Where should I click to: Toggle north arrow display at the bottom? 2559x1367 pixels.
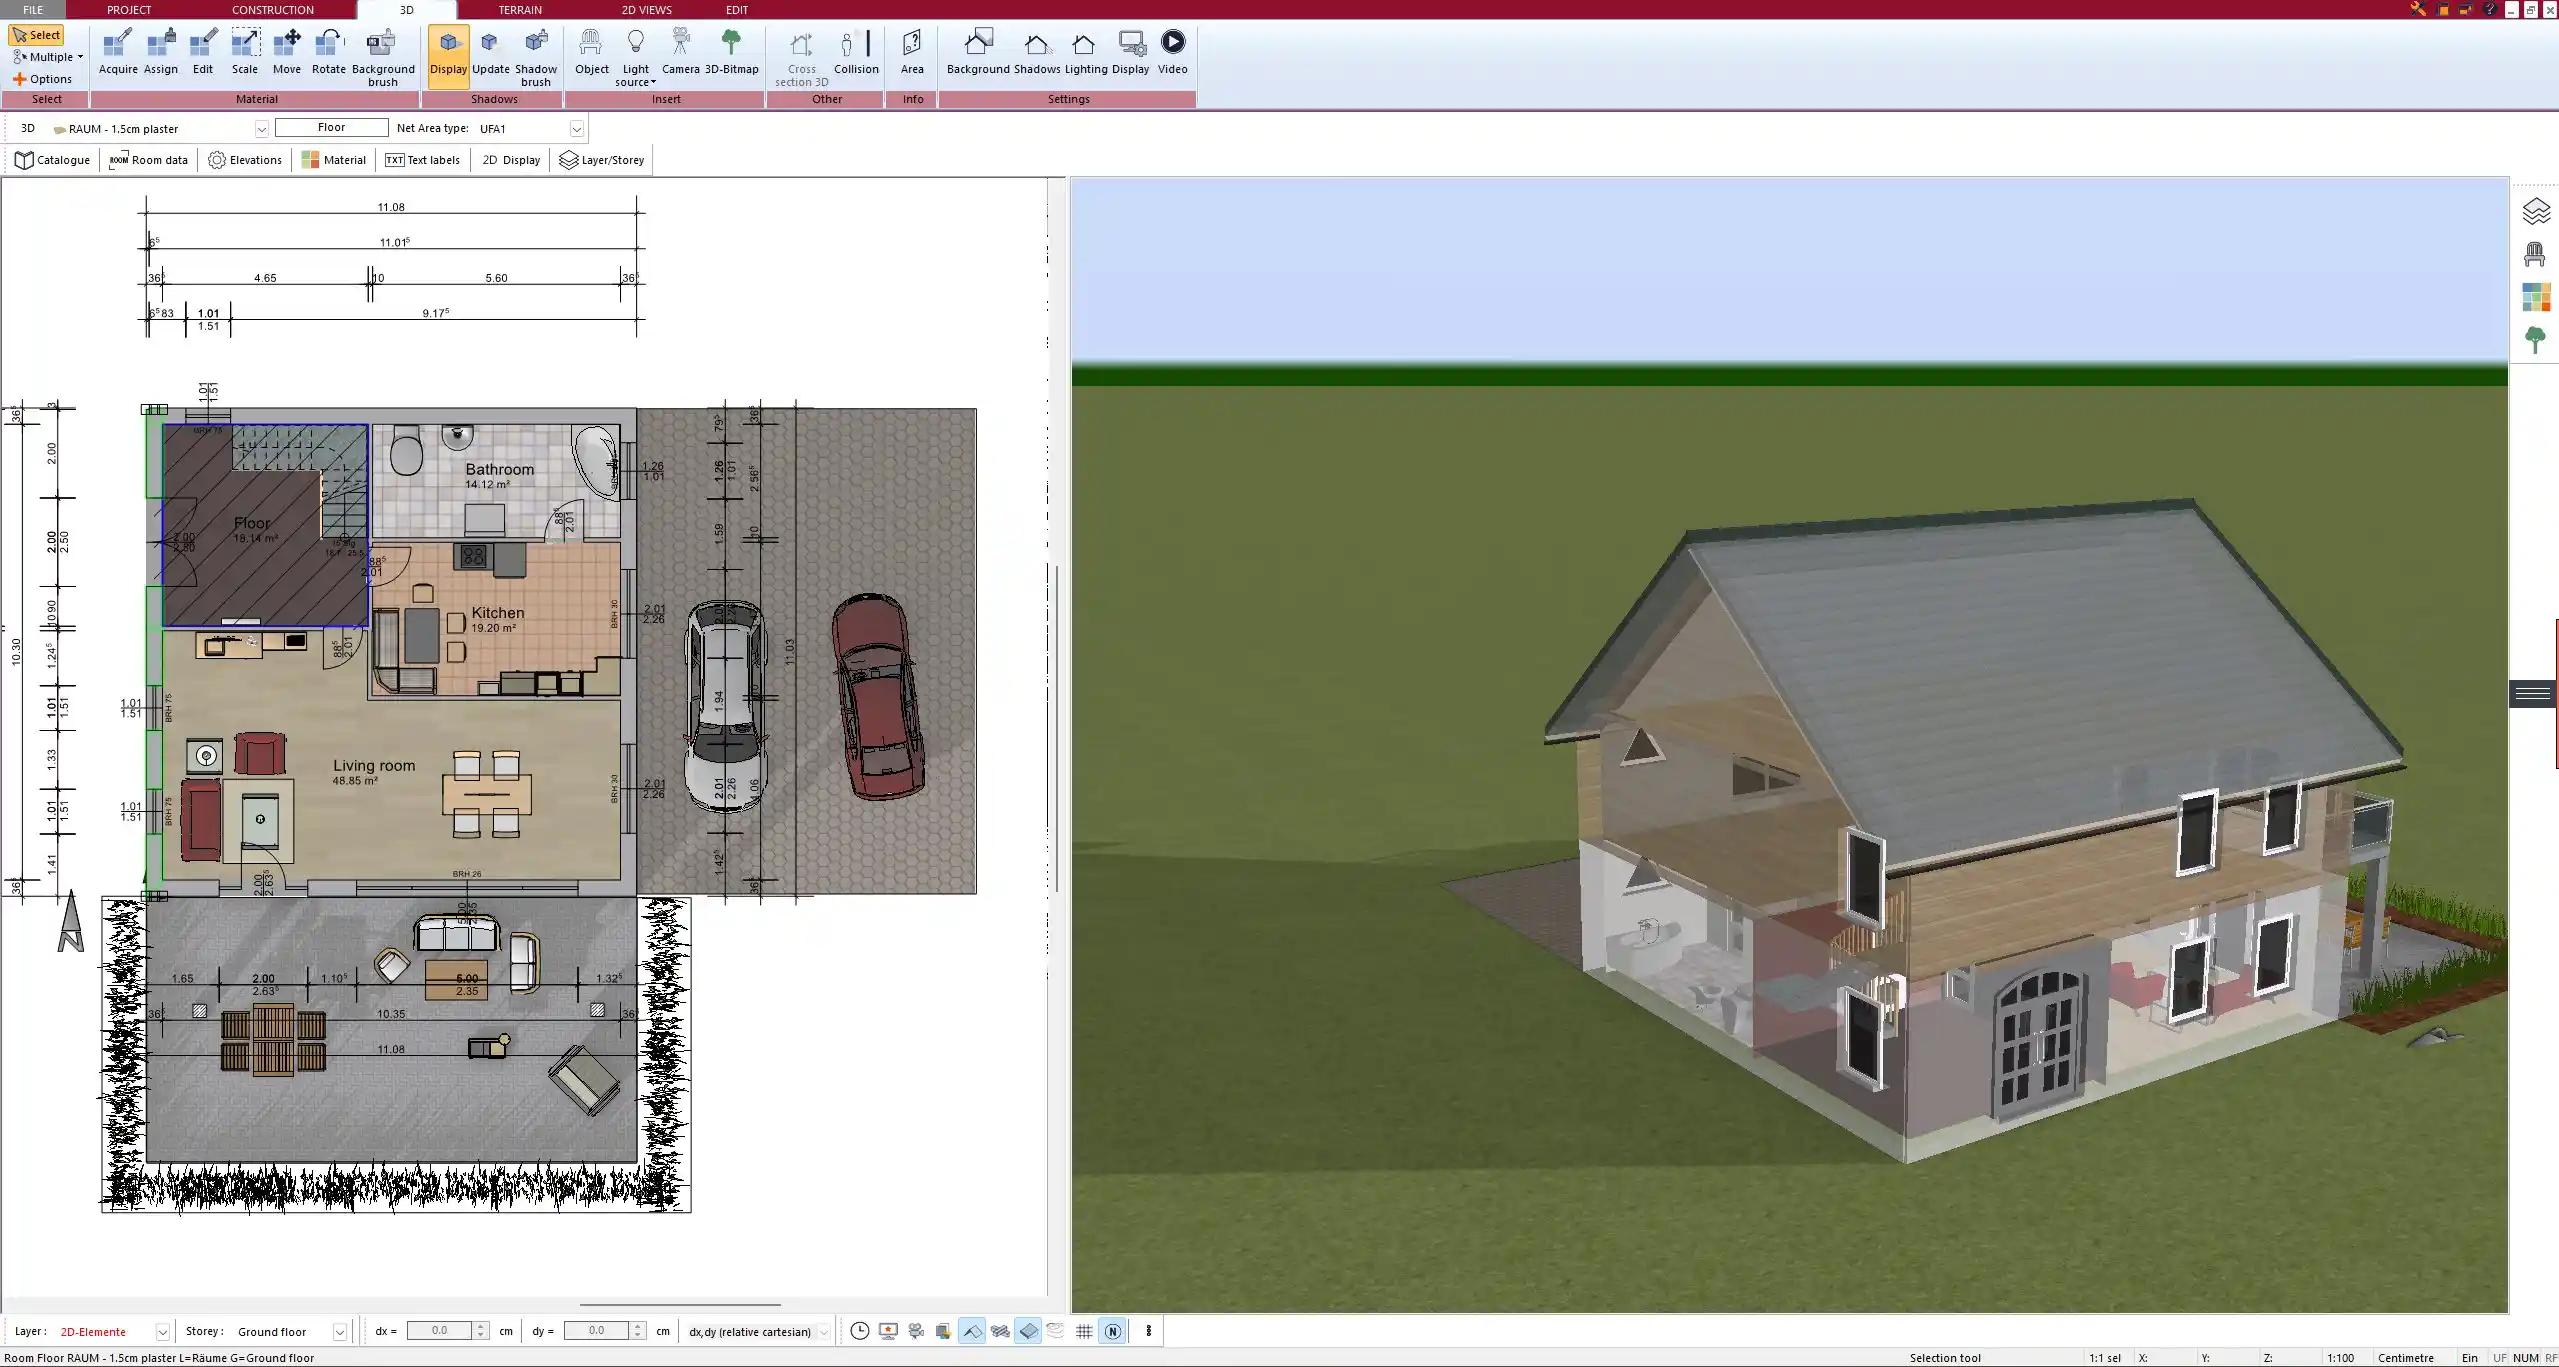[x=1113, y=1331]
